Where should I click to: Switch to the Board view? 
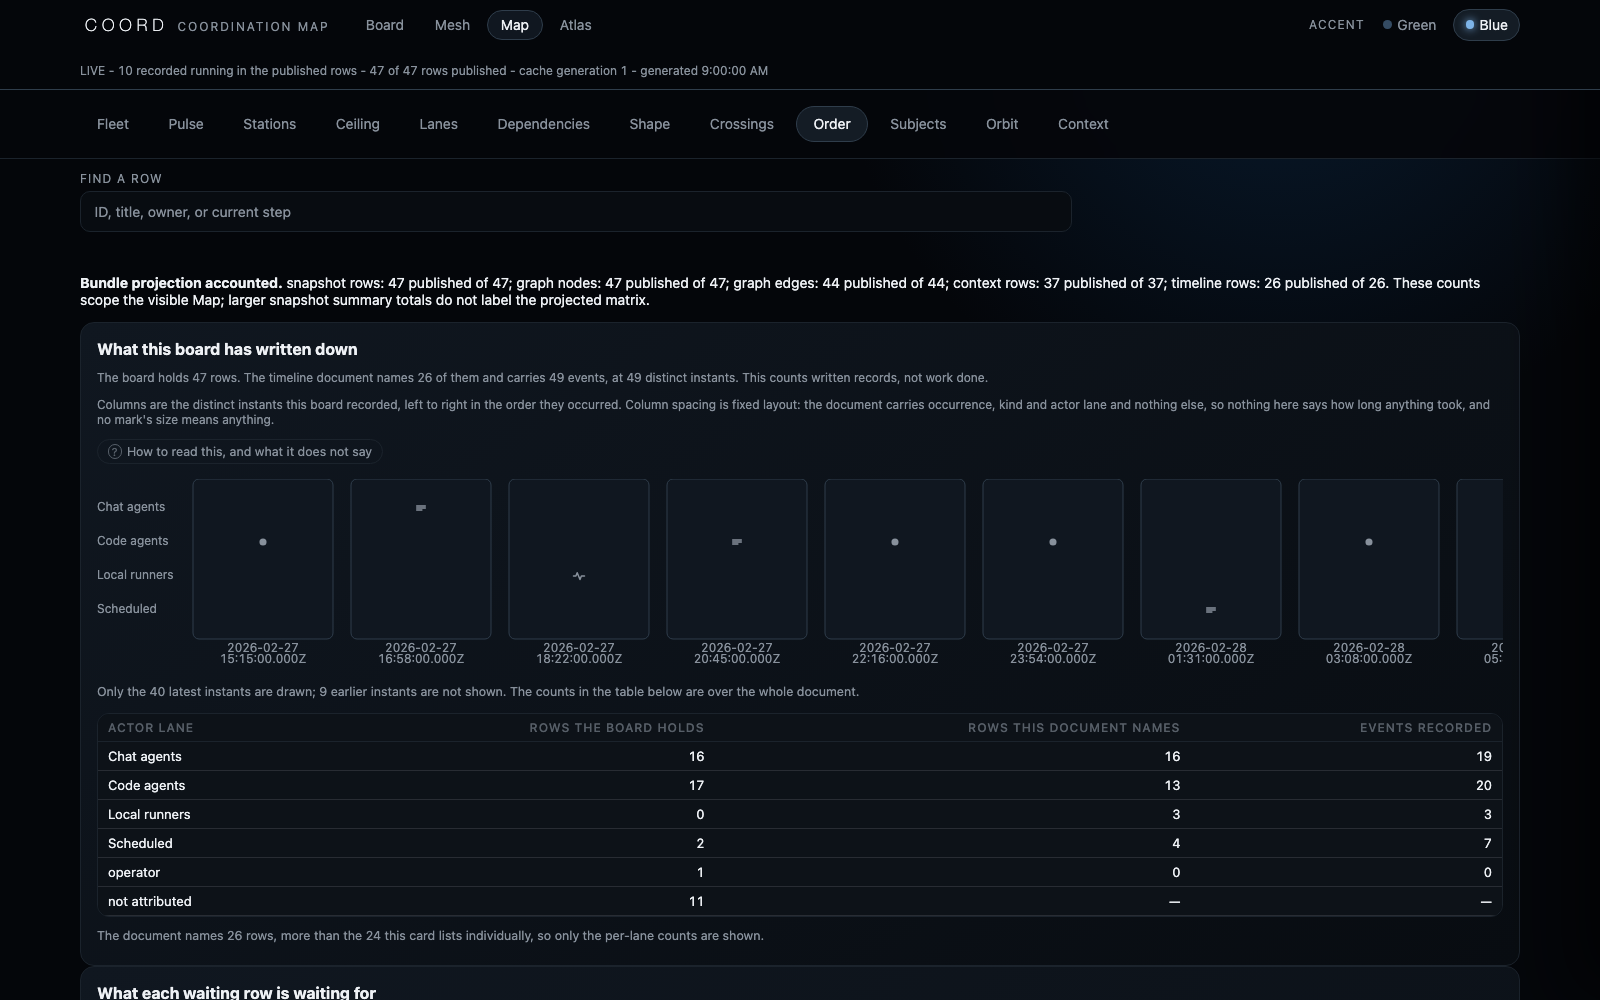coord(385,25)
